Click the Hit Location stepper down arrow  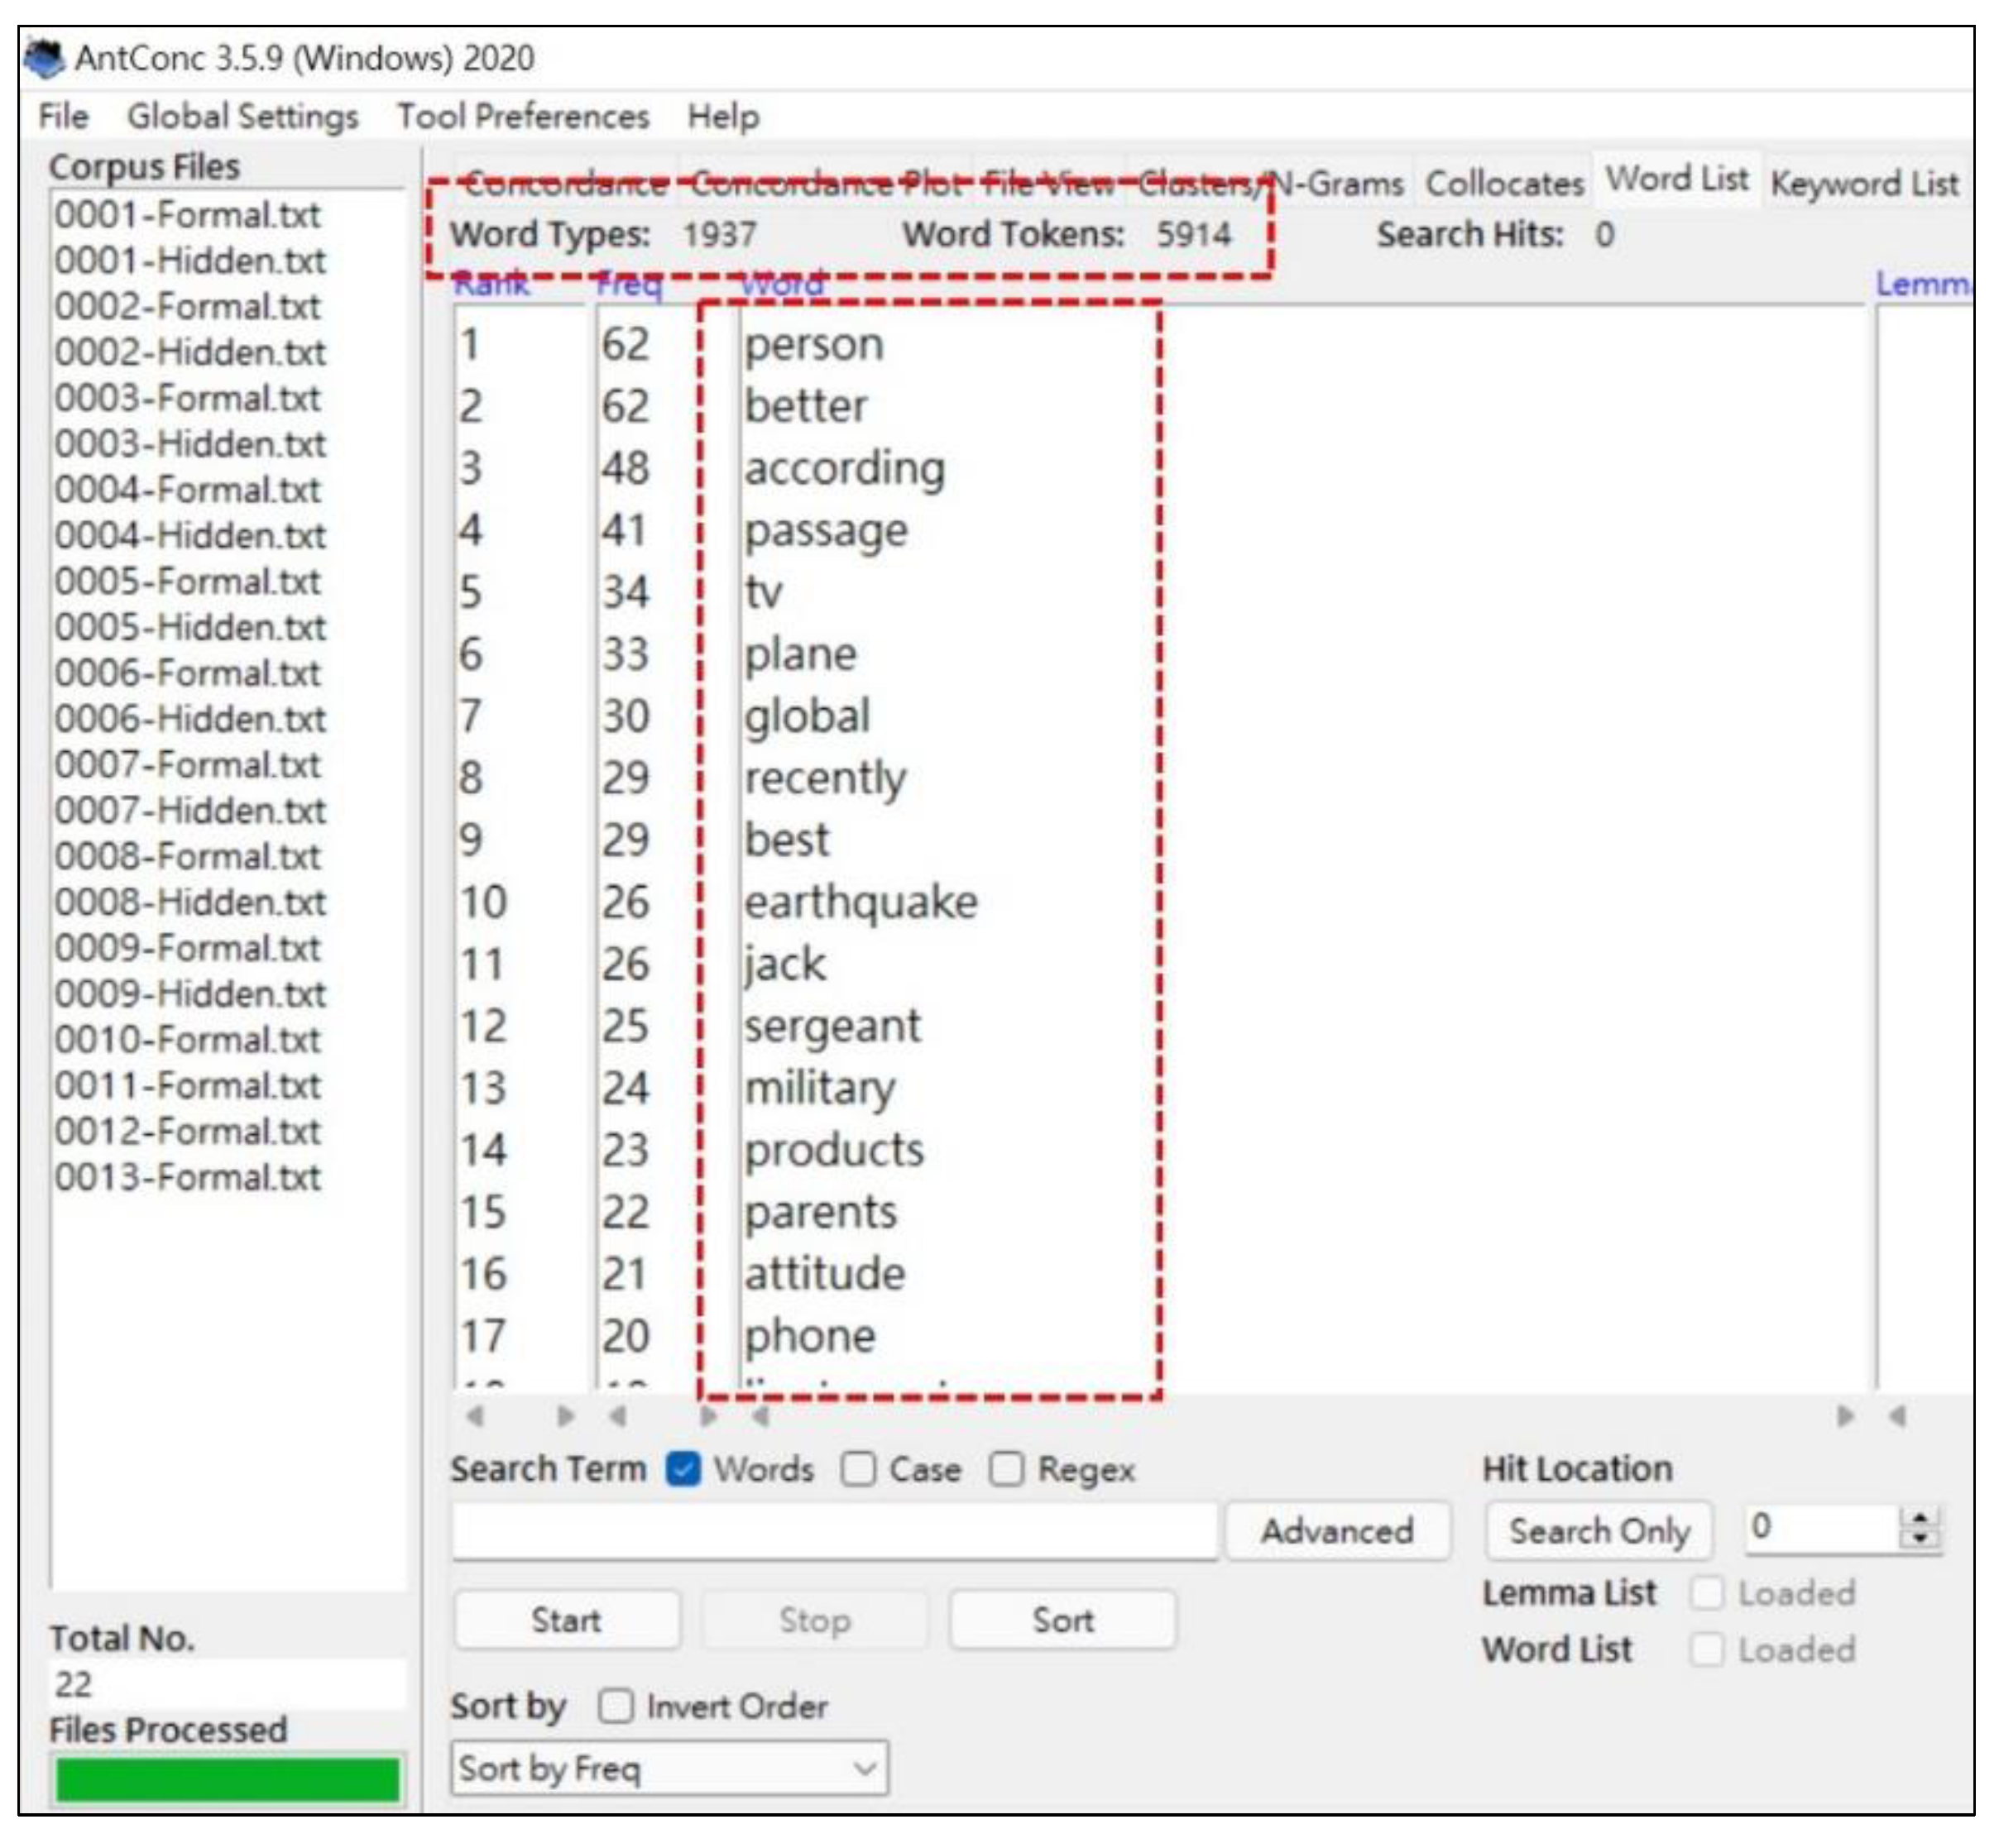point(1920,1539)
